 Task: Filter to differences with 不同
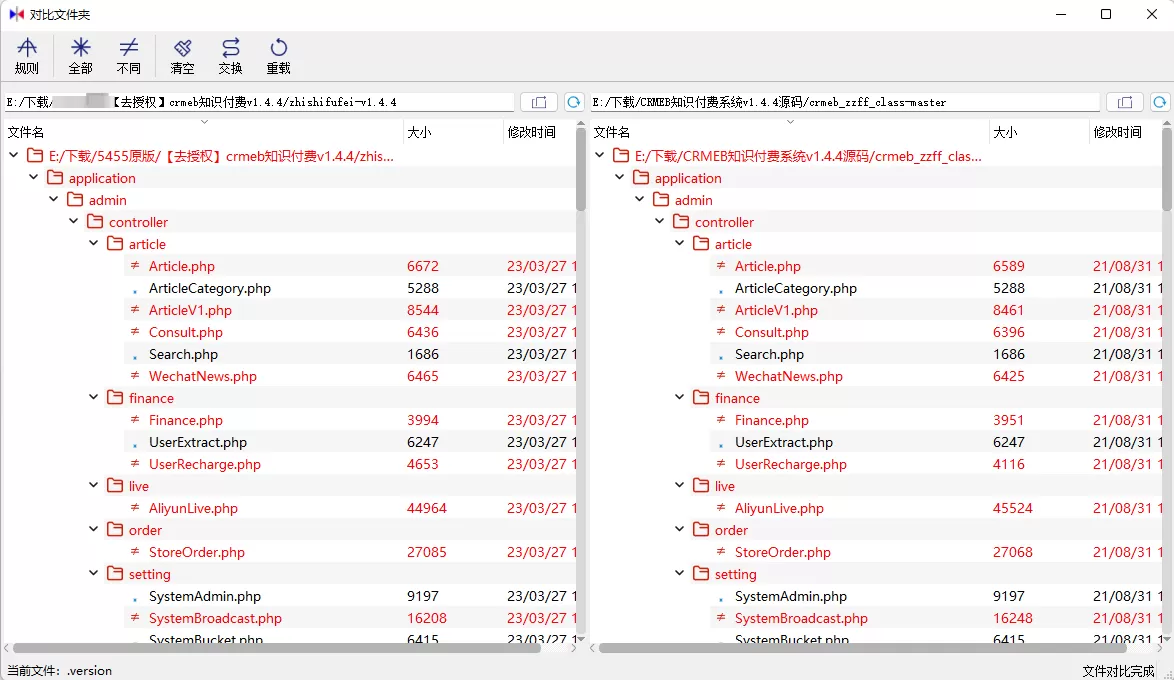(x=129, y=56)
